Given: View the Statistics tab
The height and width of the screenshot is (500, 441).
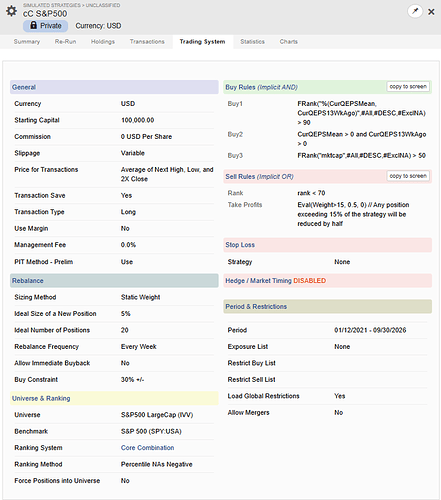Looking at the screenshot, I should click(x=252, y=42).
